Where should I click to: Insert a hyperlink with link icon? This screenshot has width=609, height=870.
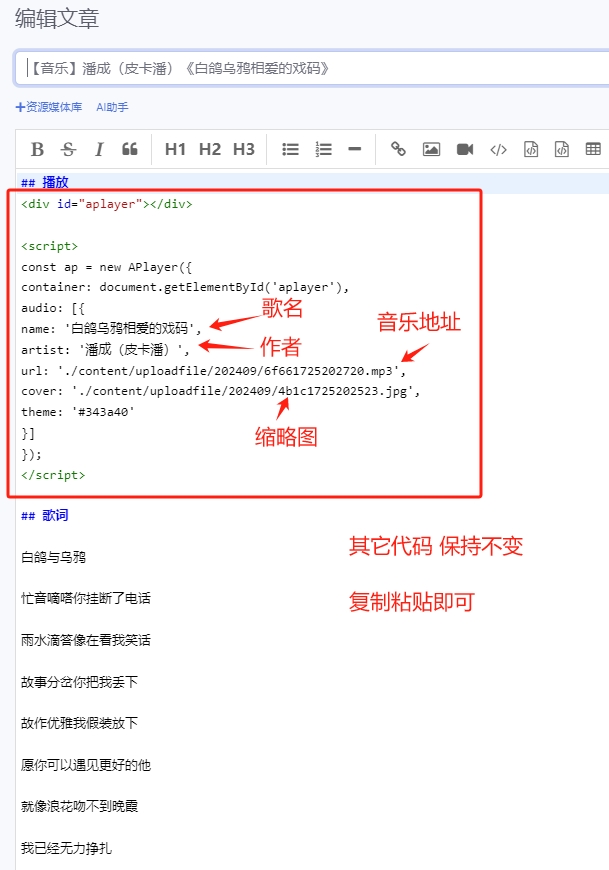point(398,149)
